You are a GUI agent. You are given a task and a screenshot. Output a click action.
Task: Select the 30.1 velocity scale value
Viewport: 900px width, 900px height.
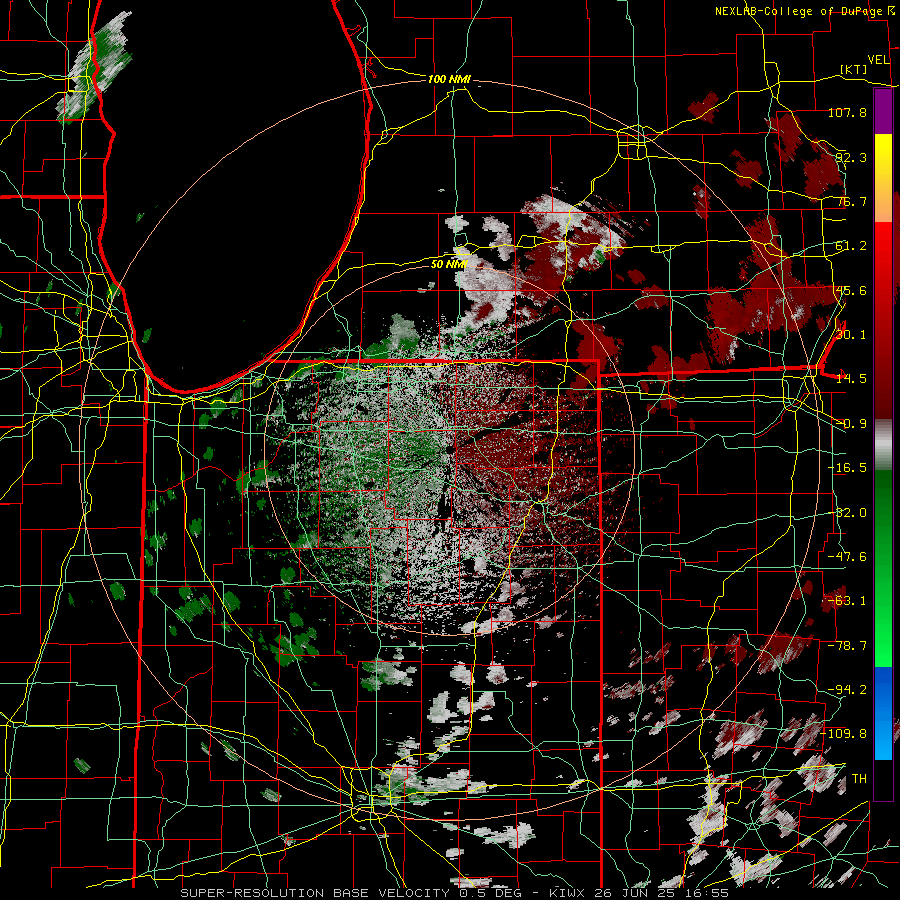pos(851,335)
